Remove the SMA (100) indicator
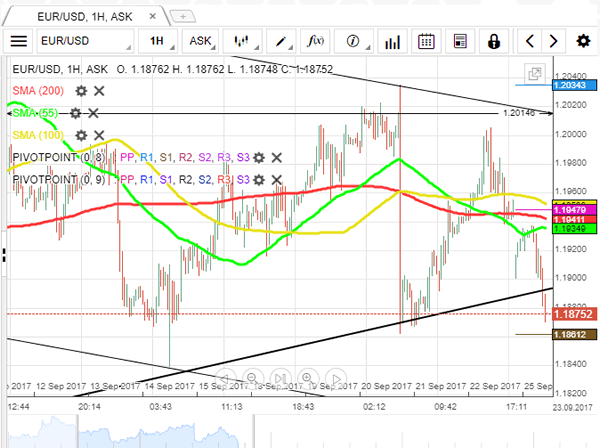Image resolution: width=600 pixels, height=448 pixels. [x=97, y=135]
